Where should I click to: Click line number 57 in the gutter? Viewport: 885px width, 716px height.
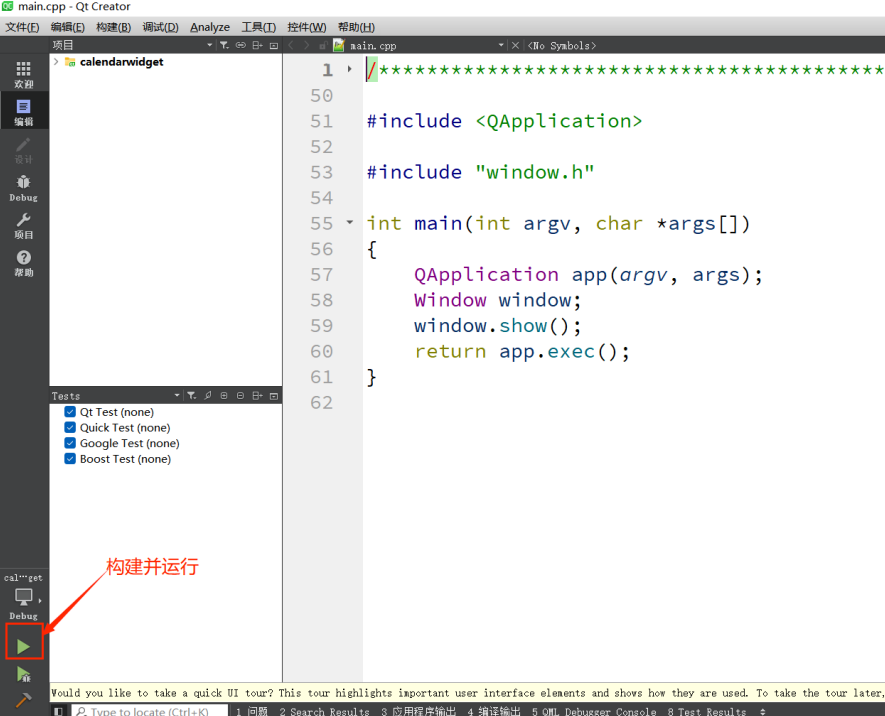322,275
